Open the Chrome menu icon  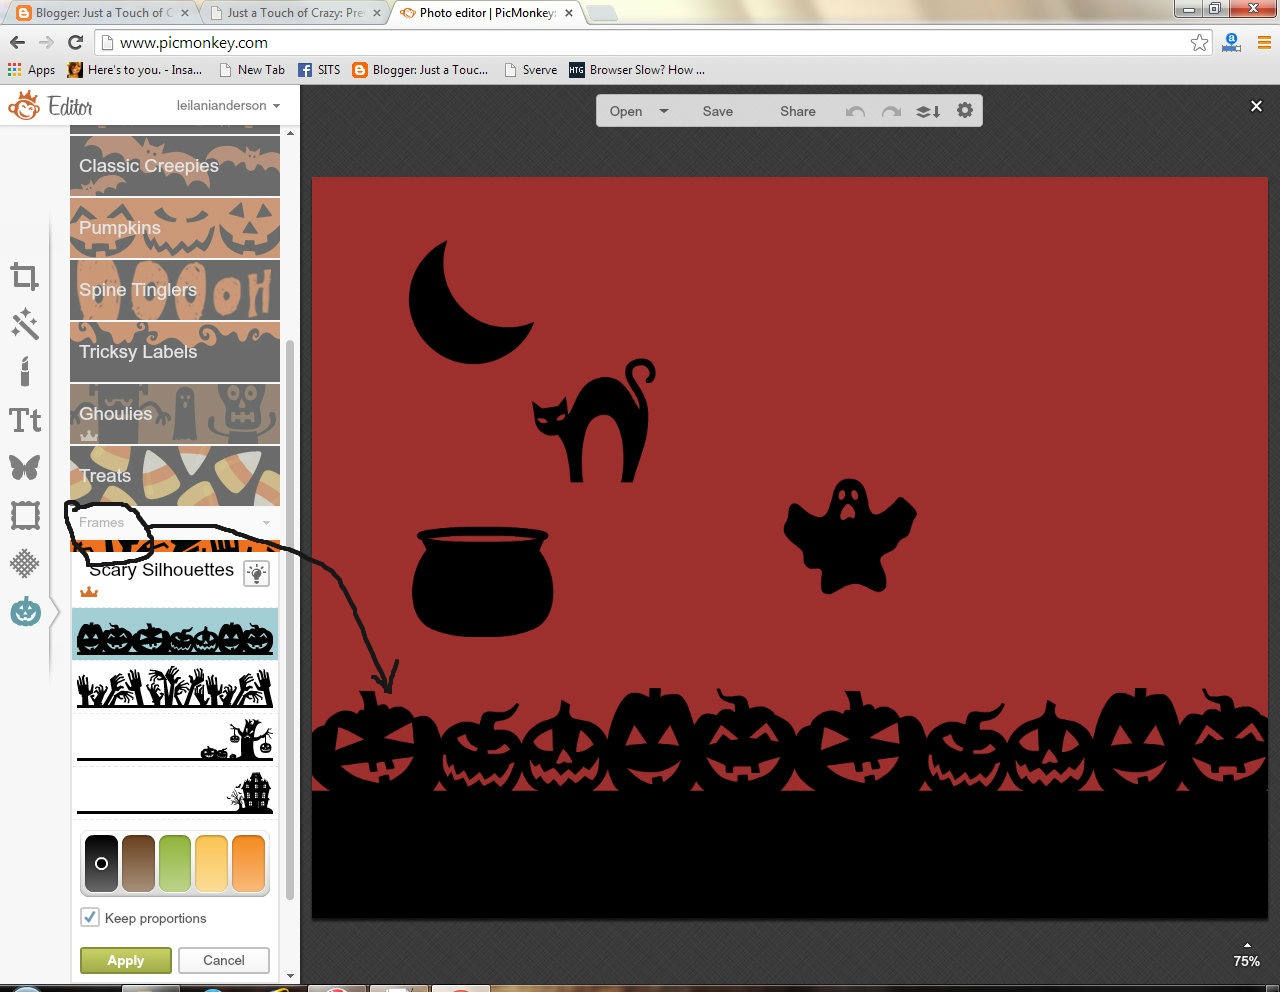click(x=1264, y=42)
